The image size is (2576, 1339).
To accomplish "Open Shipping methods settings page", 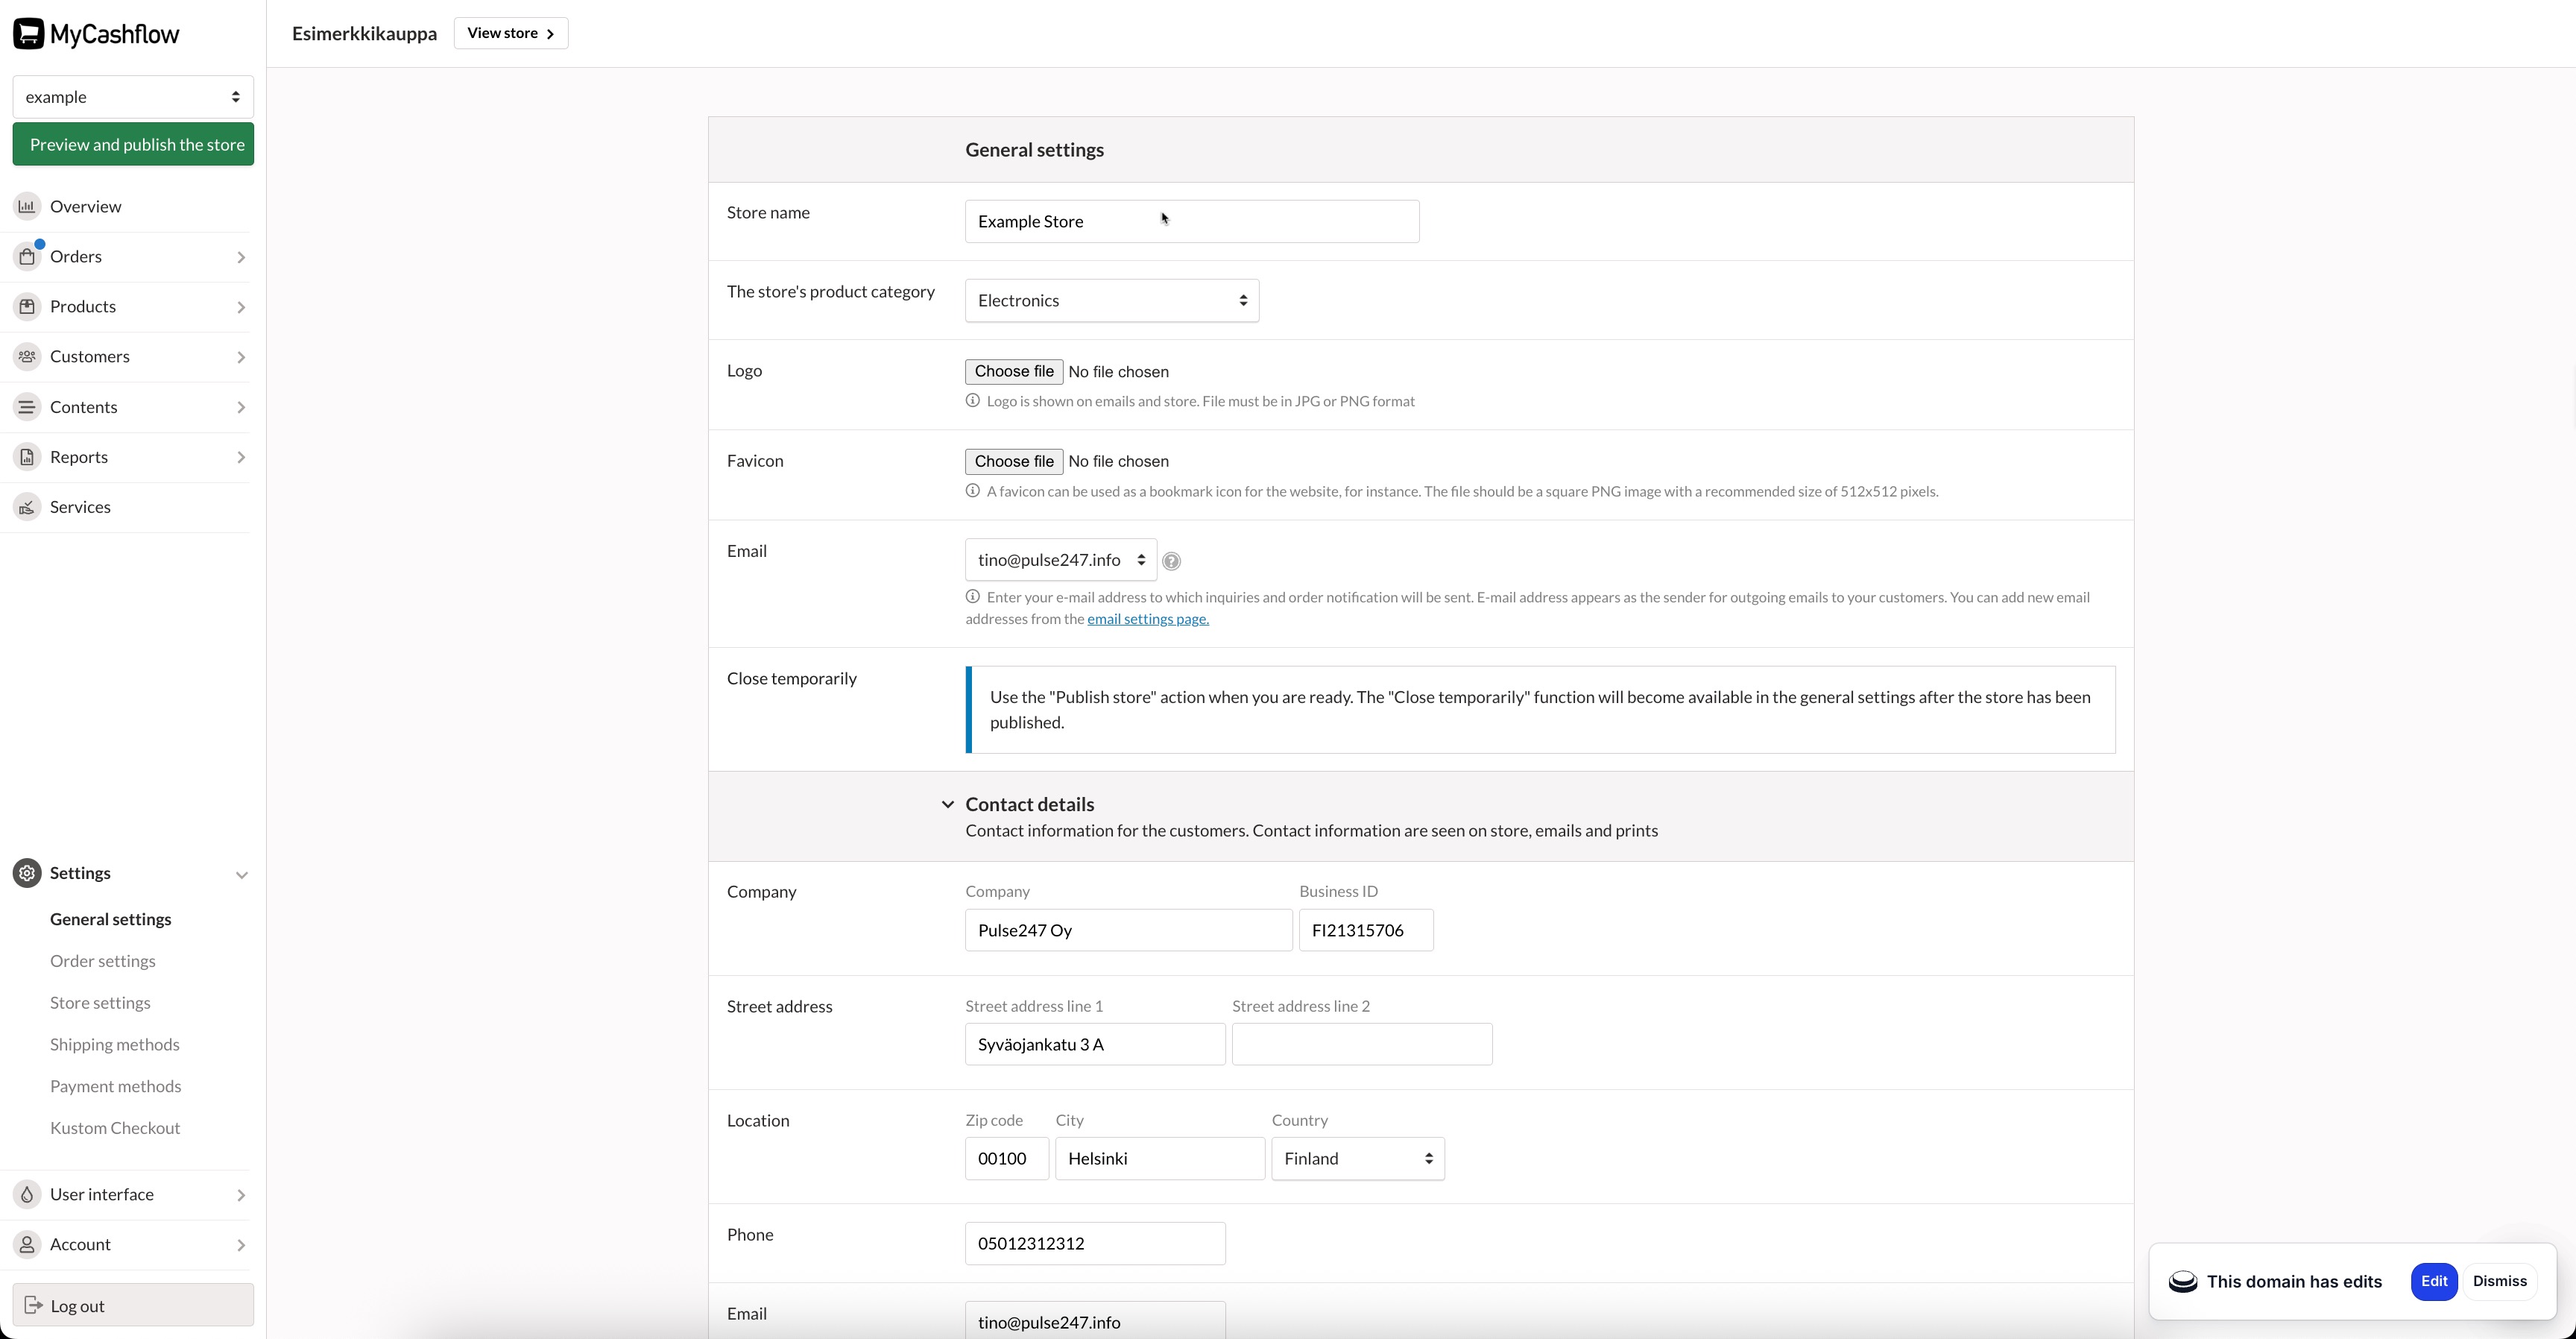I will (x=115, y=1044).
